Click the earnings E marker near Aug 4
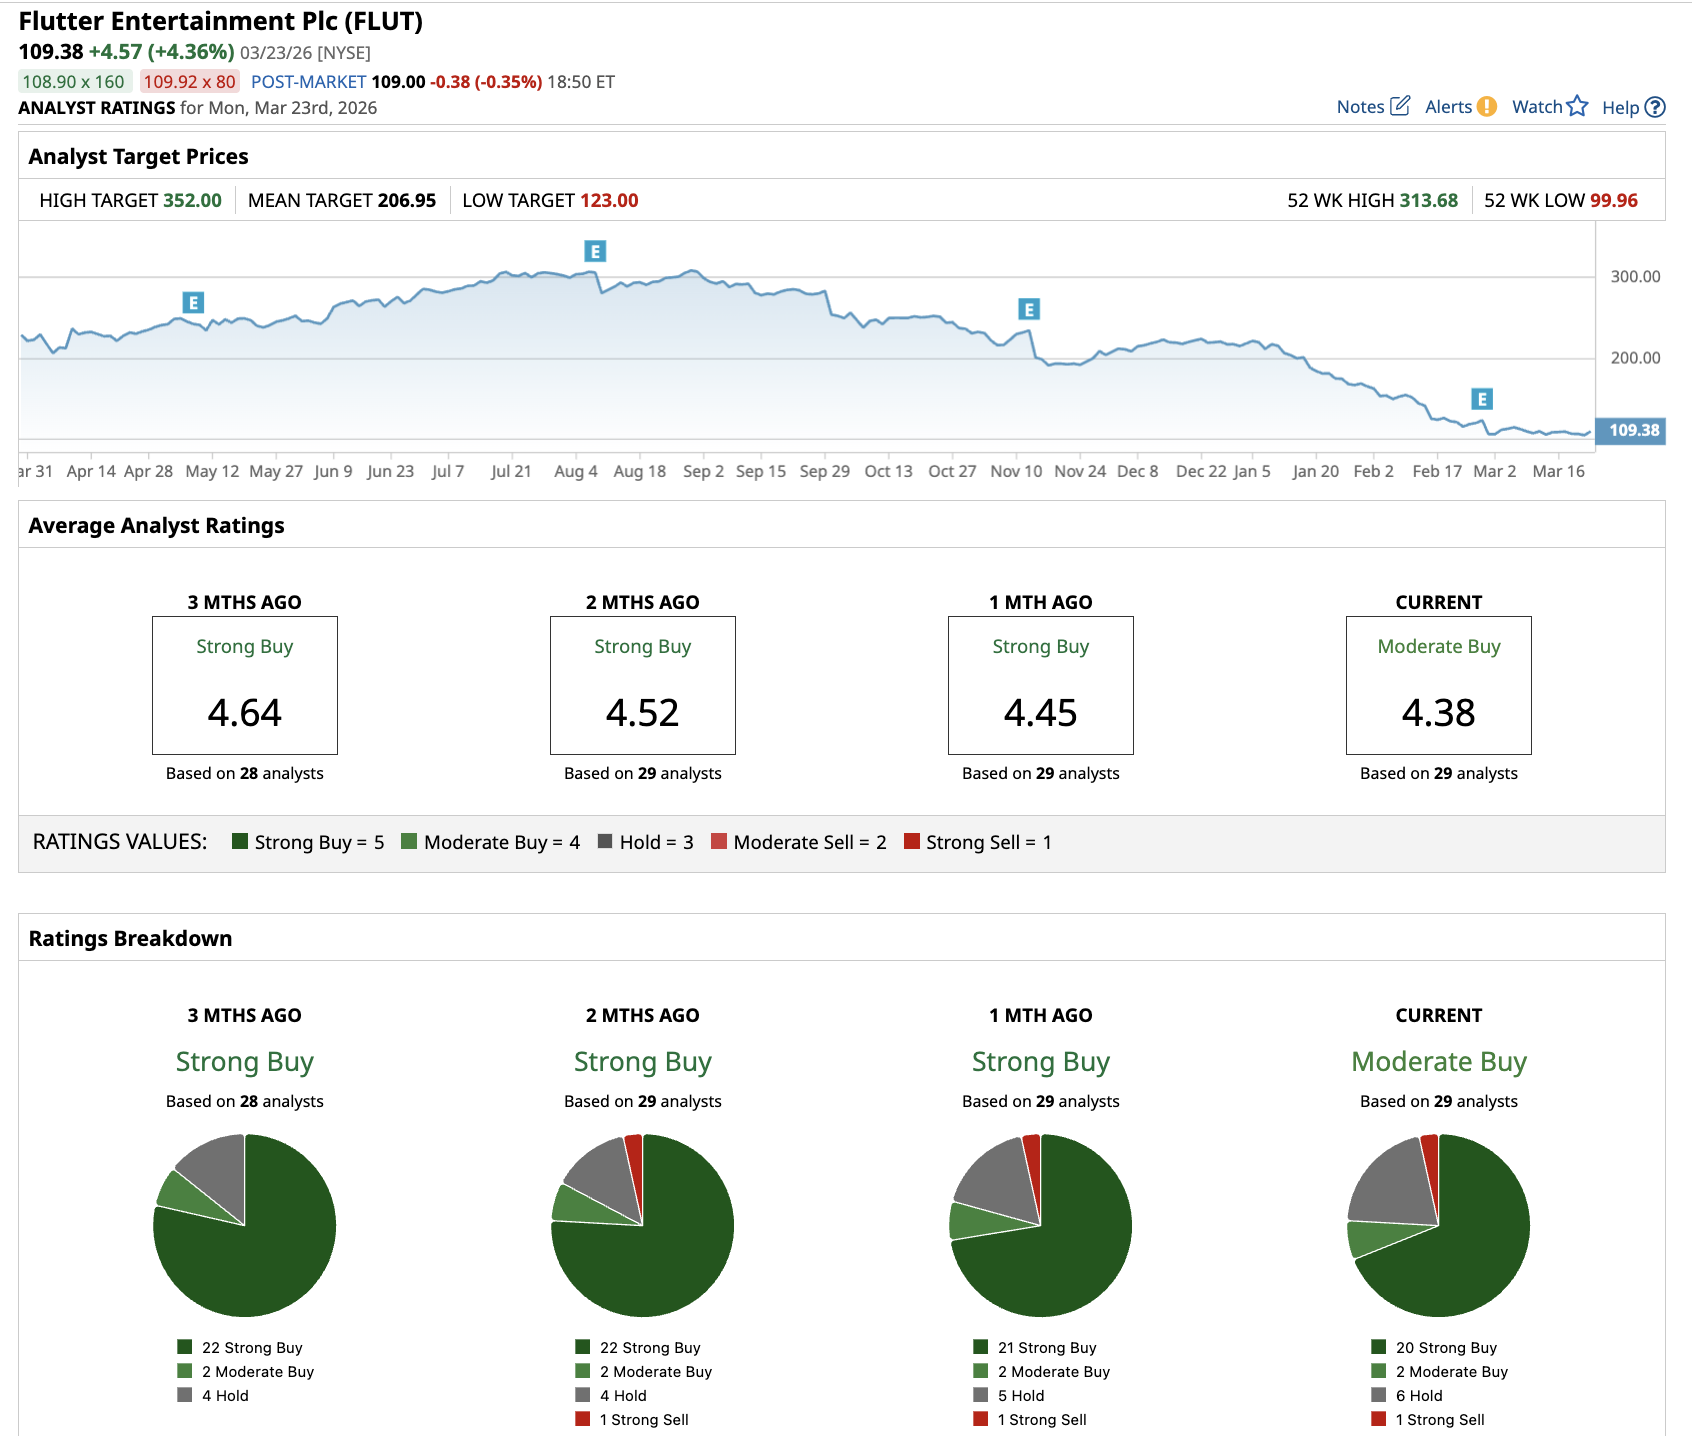Image resolution: width=1692 pixels, height=1436 pixels. 595,251
